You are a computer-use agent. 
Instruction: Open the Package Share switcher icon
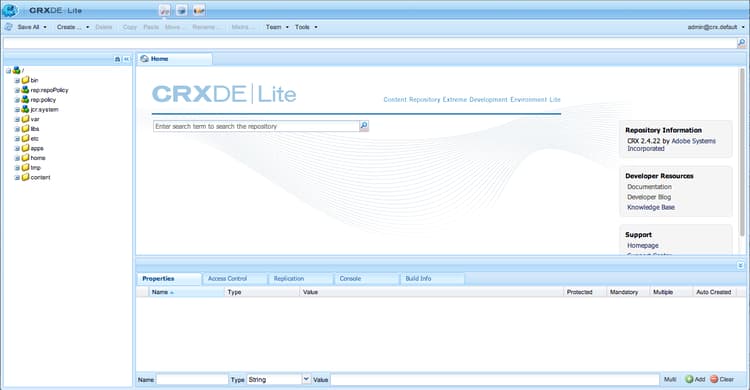[199, 10]
